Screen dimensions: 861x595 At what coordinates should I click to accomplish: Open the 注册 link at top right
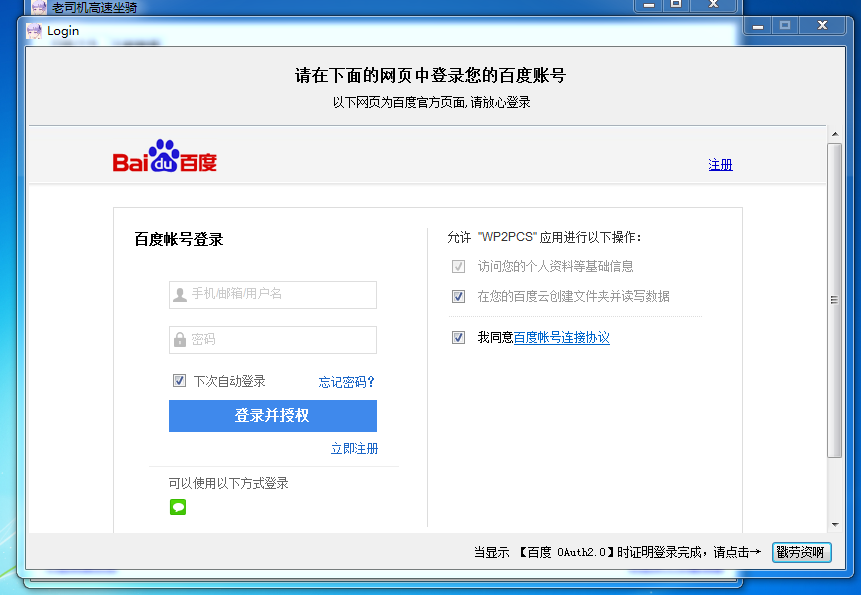tap(721, 163)
